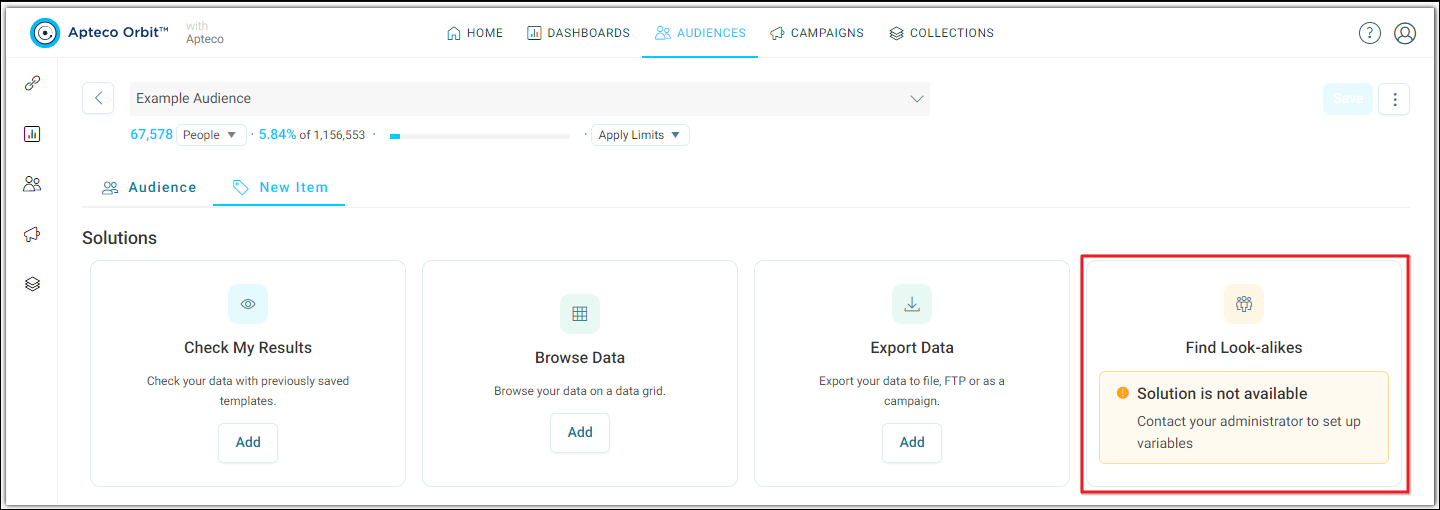Viewport: 1440px width, 510px height.
Task: Open dashboards chart icon in left sidebar
Action: (x=32, y=134)
